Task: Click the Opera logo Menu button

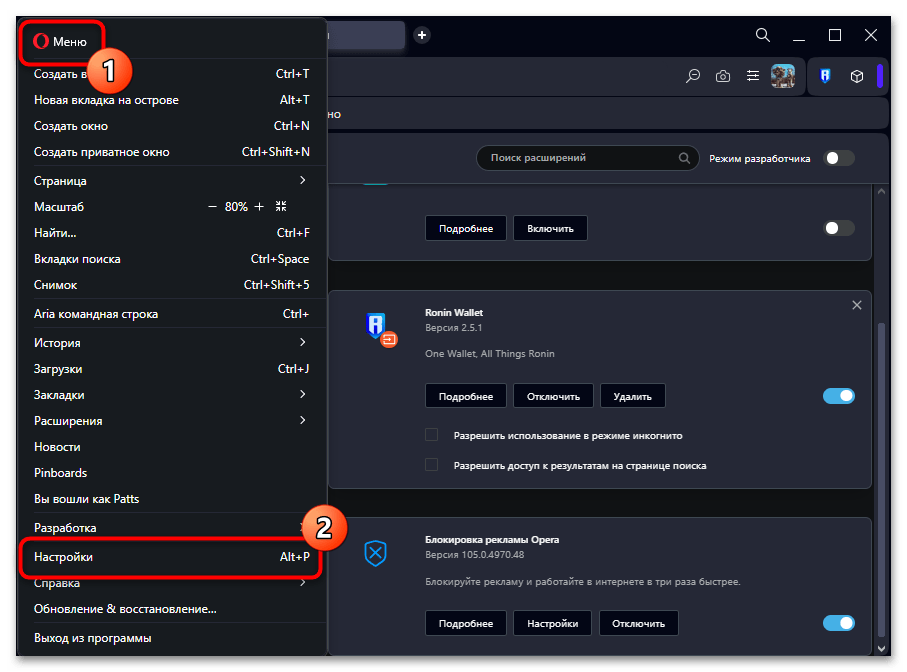Action: click(60, 42)
